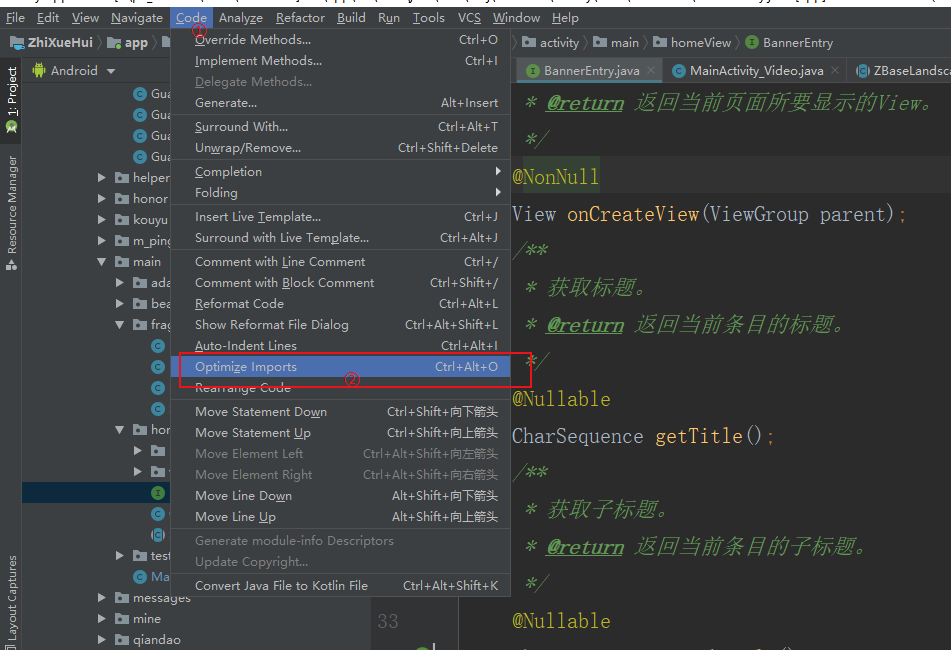Open the Tools menu
Screen dimensions: 951x650
429,18
